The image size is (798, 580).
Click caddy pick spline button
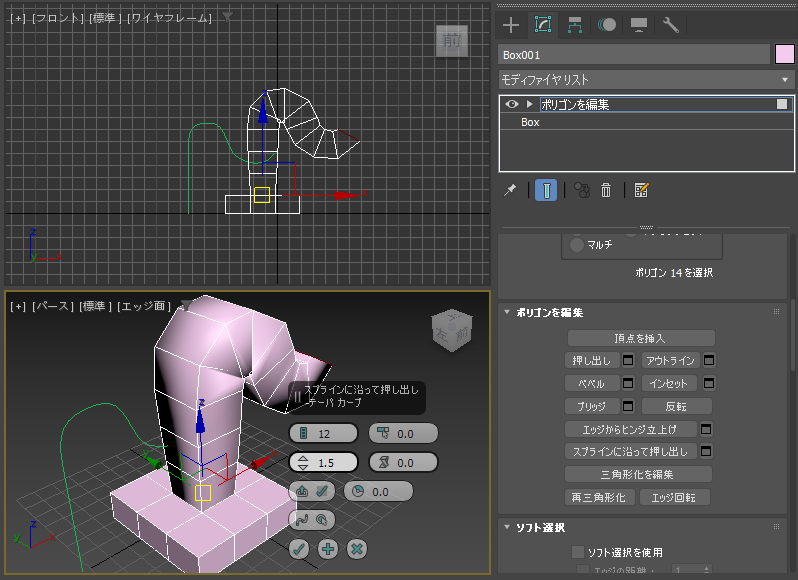(312, 520)
